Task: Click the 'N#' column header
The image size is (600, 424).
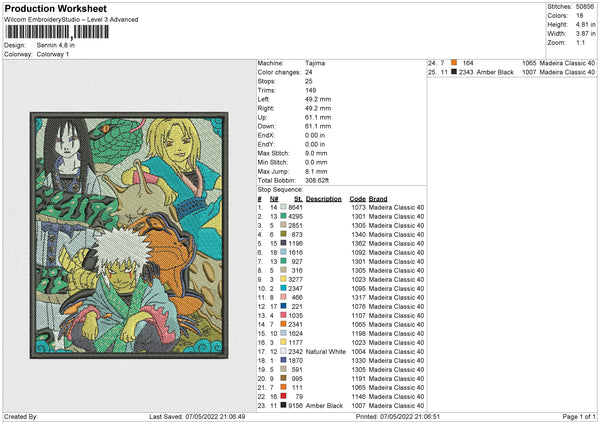Action: (x=274, y=199)
